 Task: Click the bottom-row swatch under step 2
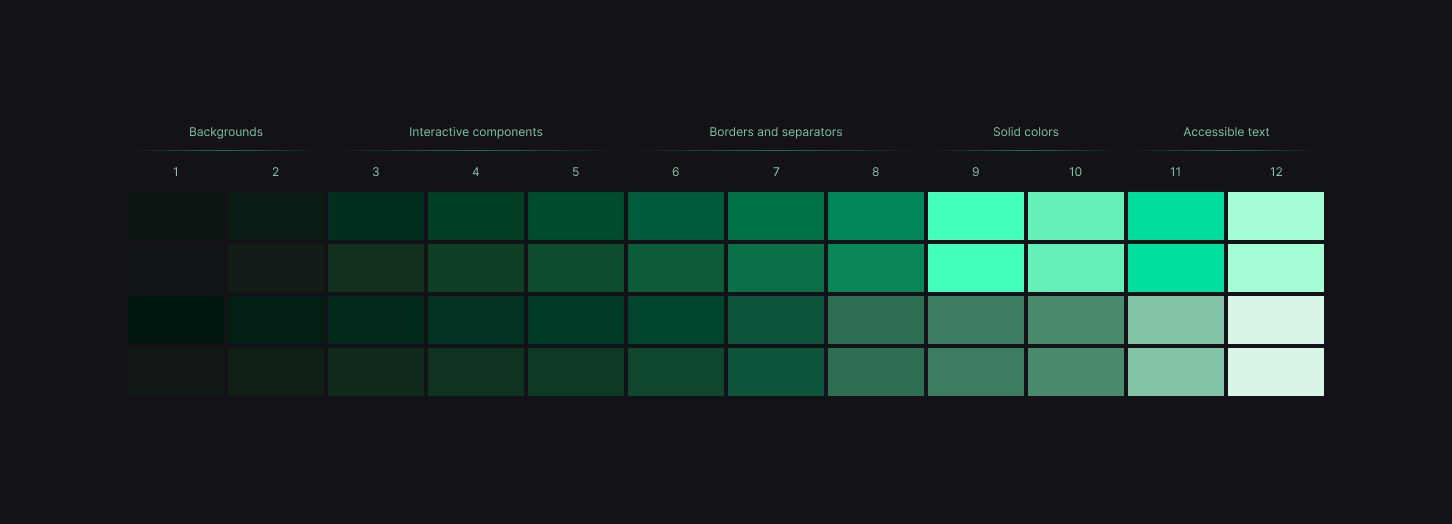[x=276, y=372]
